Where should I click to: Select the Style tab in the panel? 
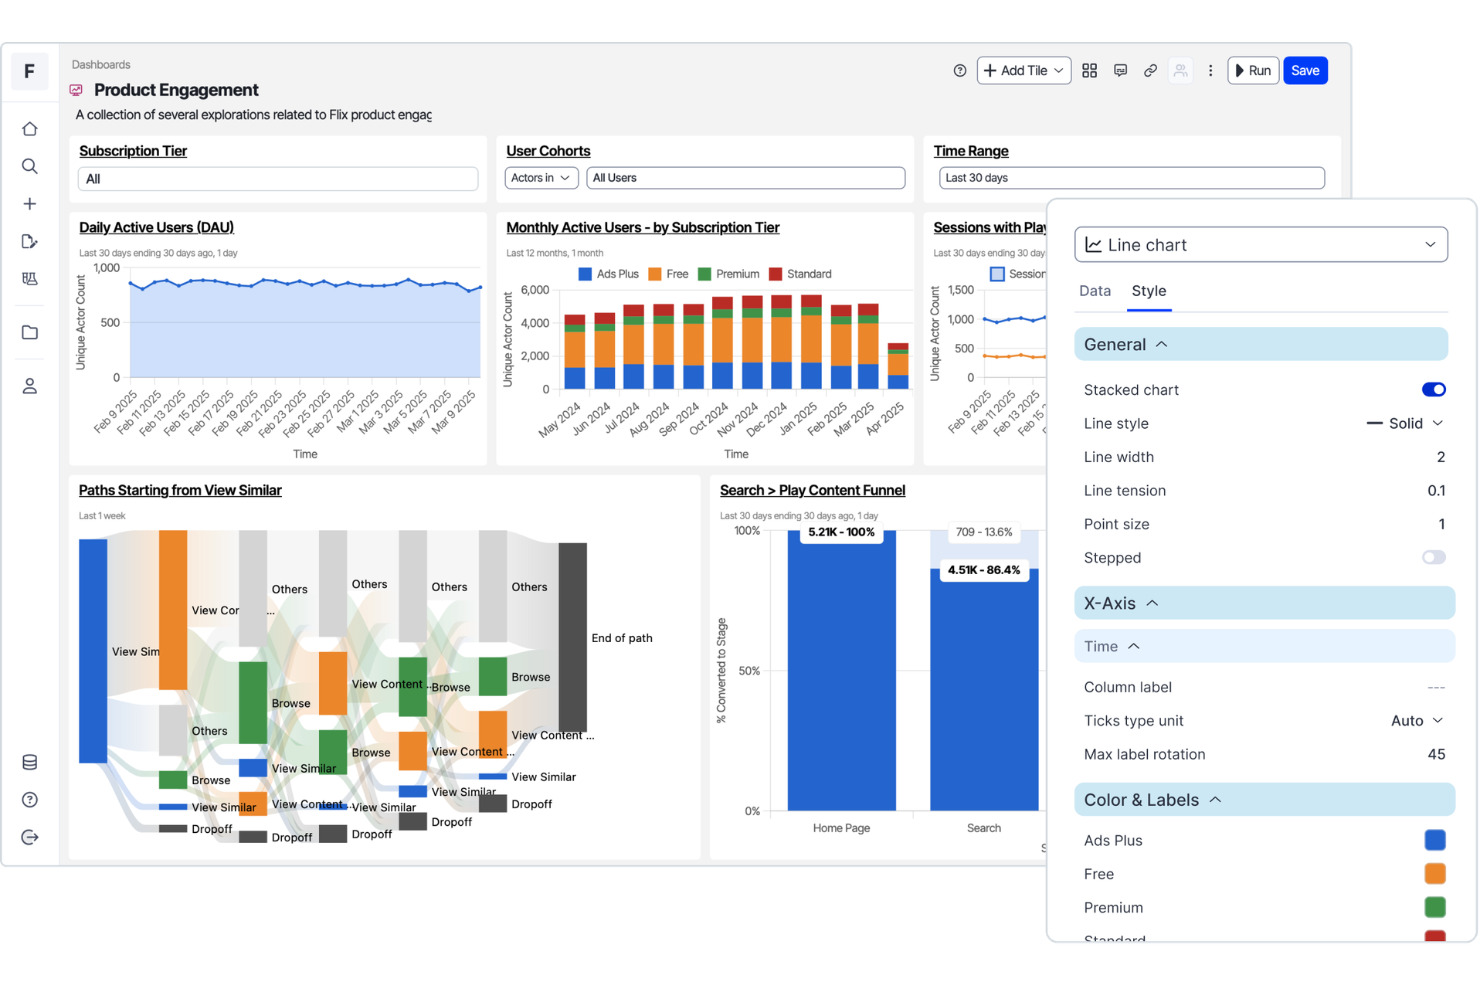1149,290
